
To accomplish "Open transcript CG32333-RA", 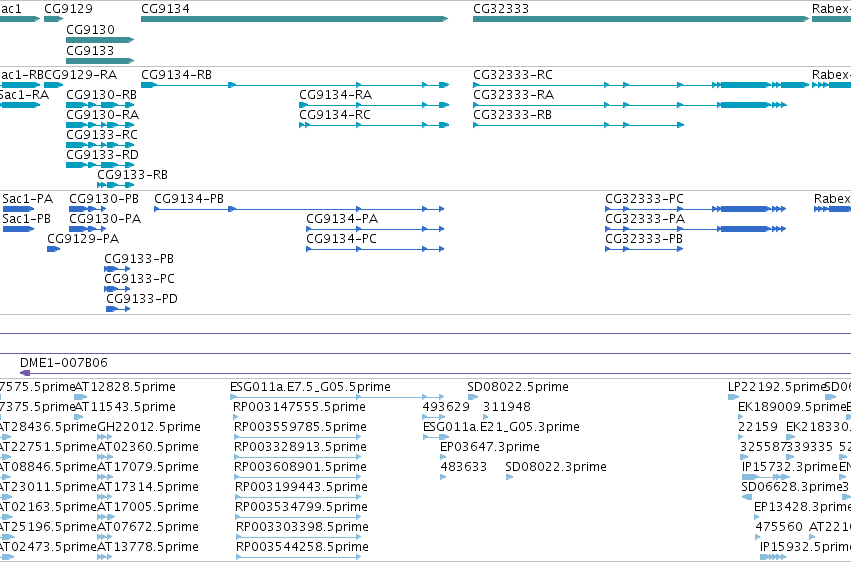I will (x=513, y=95).
